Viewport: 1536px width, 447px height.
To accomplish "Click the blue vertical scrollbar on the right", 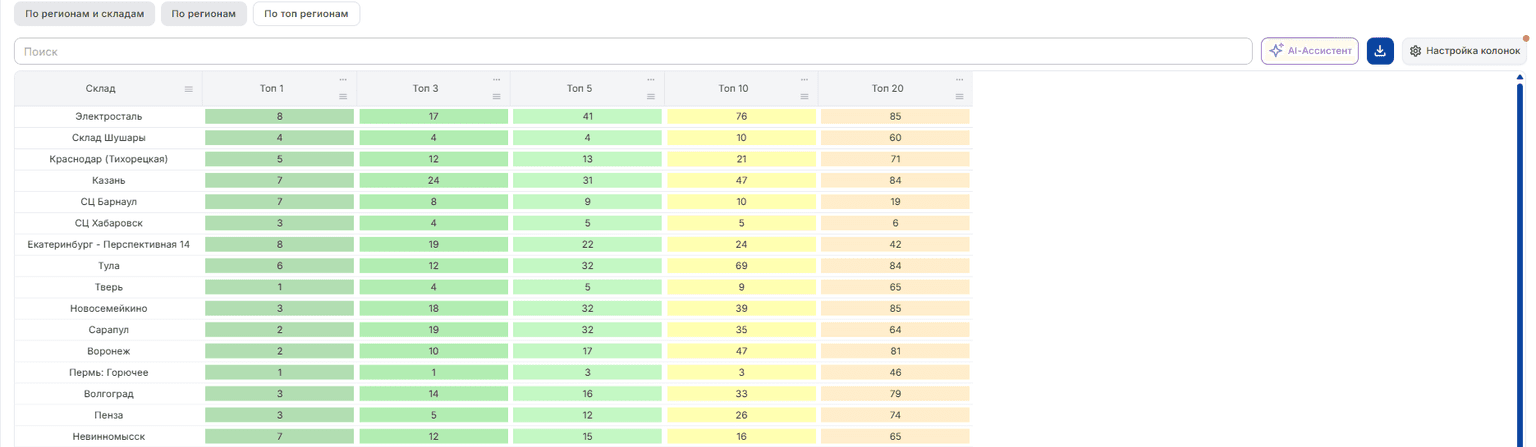I will tap(1520, 260).
